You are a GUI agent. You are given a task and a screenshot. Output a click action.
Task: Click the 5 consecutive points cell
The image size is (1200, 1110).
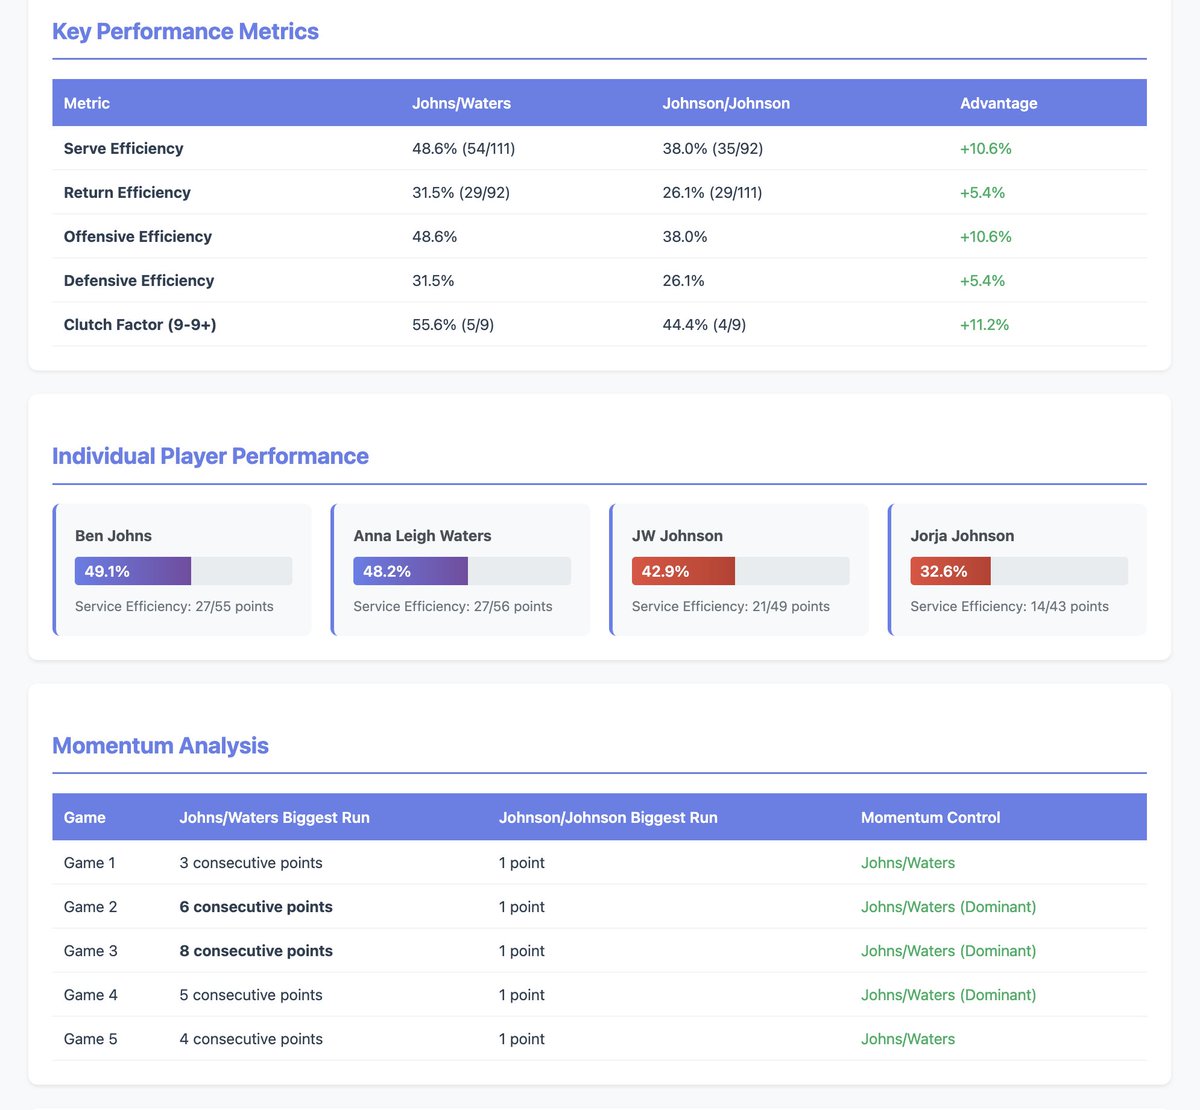pos(251,994)
